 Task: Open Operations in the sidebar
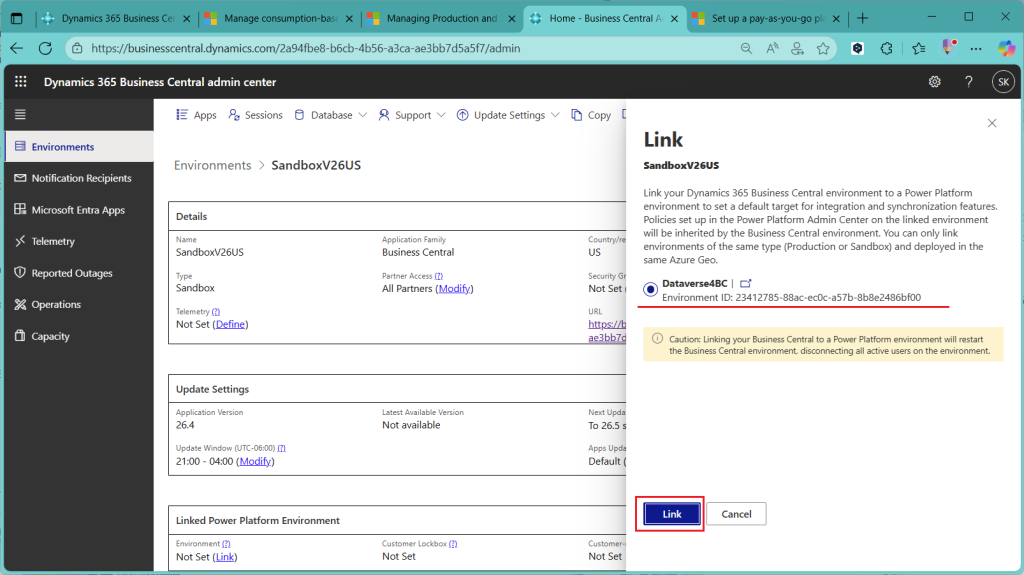(79, 304)
